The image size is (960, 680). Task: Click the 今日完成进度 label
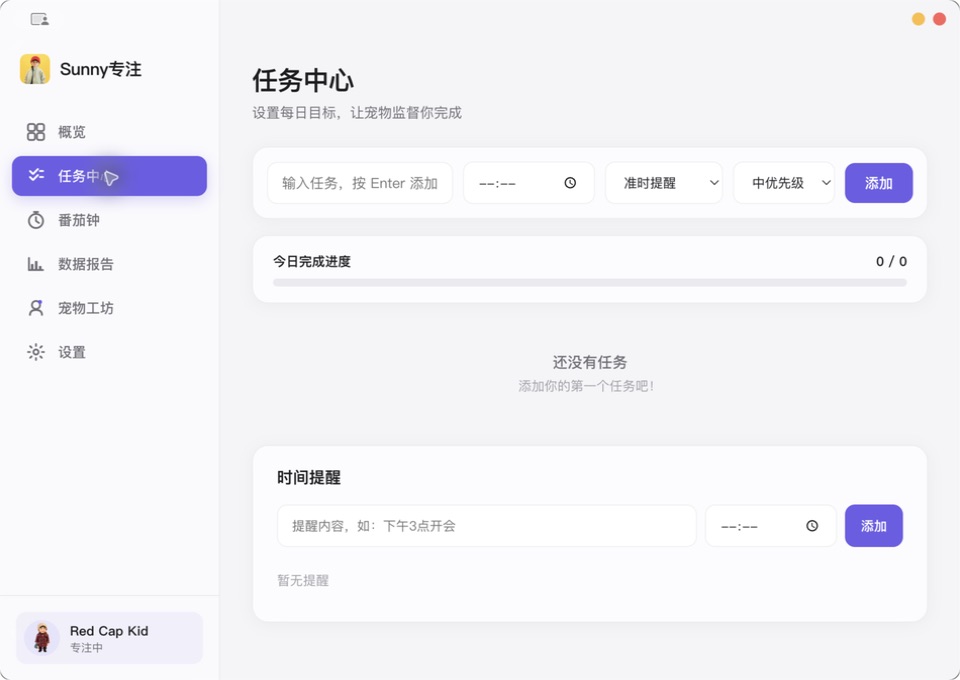click(312, 261)
